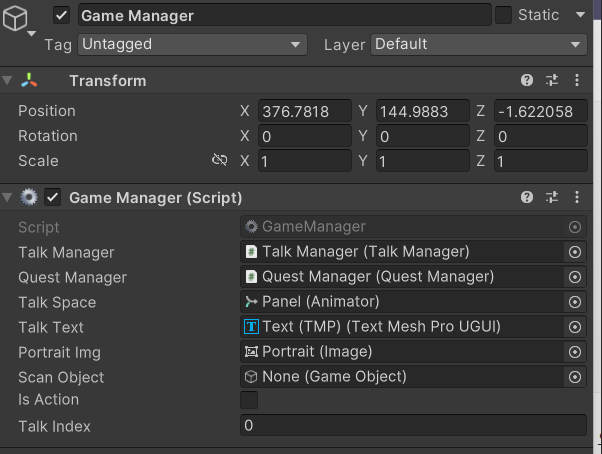Click the Position Y field 144.9883
Viewport: 602px width, 454px height.
423,111
